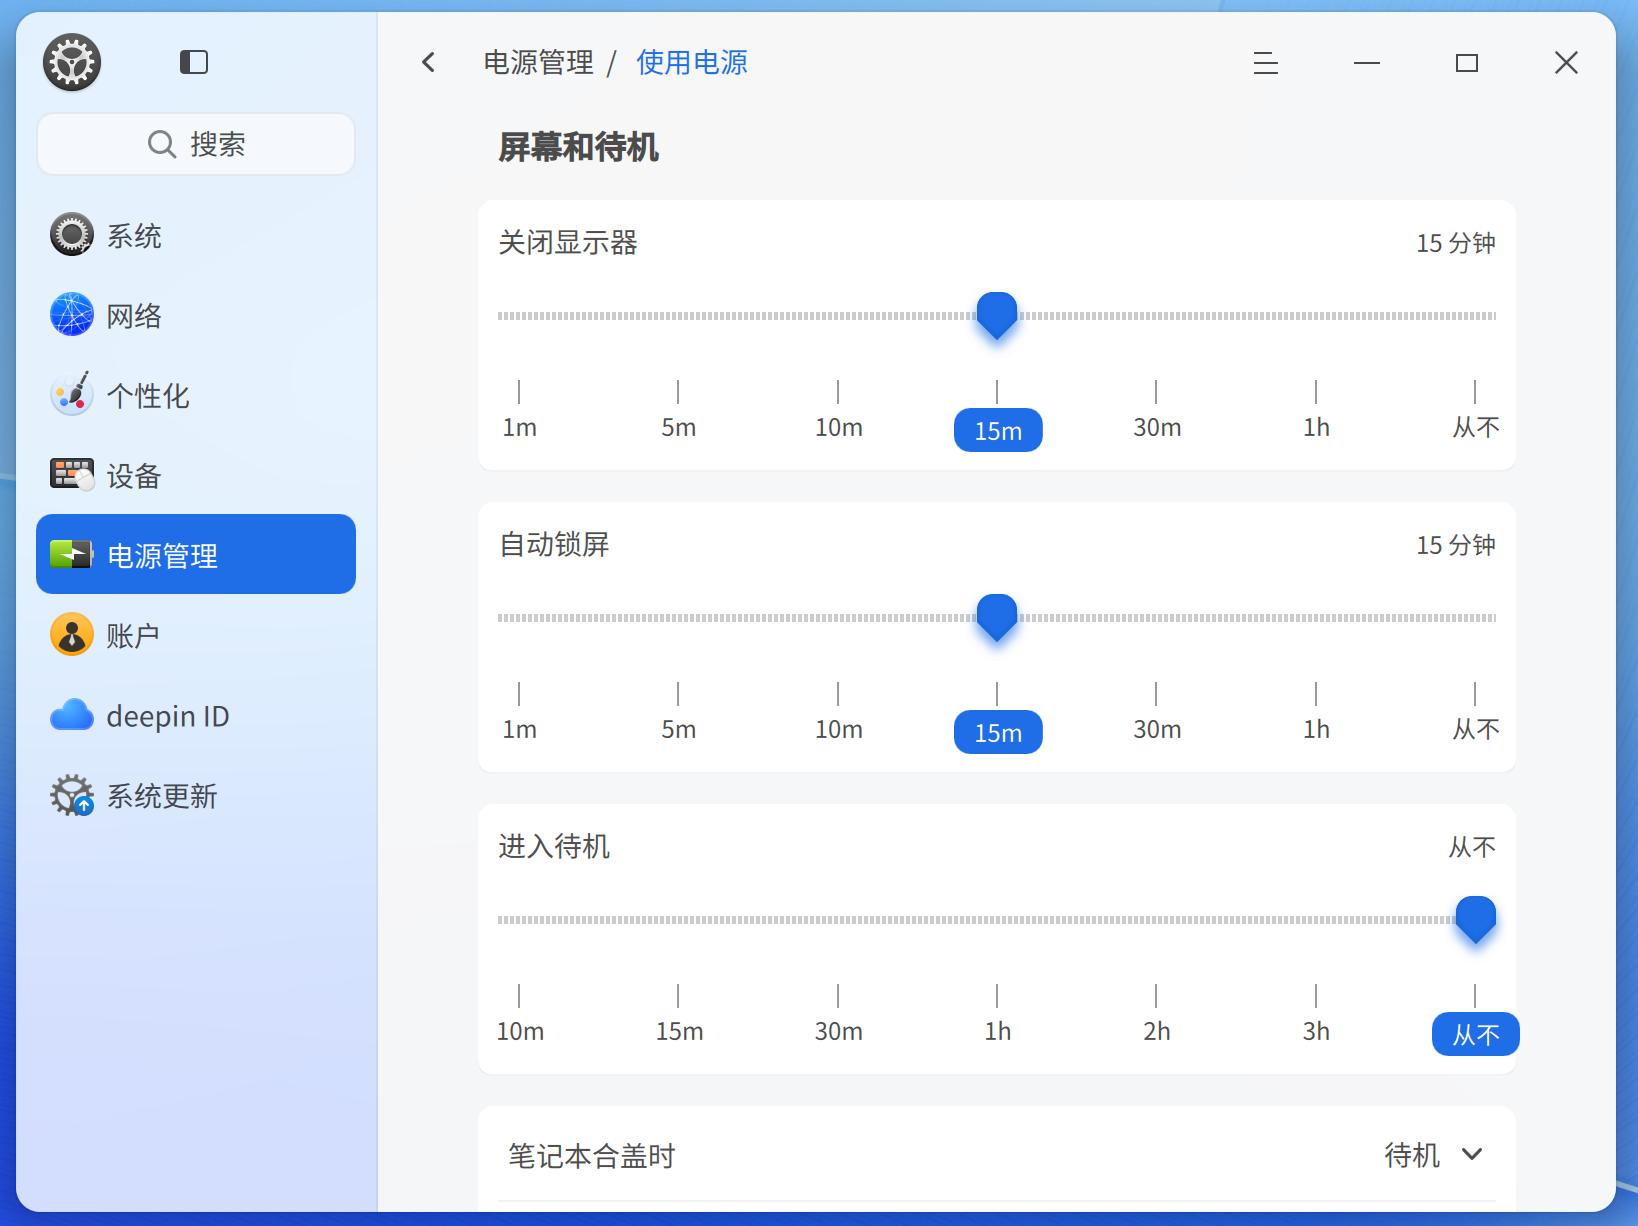Select 电源管理 power management in sidebar
Image resolution: width=1638 pixels, height=1226 pixels.
click(196, 554)
